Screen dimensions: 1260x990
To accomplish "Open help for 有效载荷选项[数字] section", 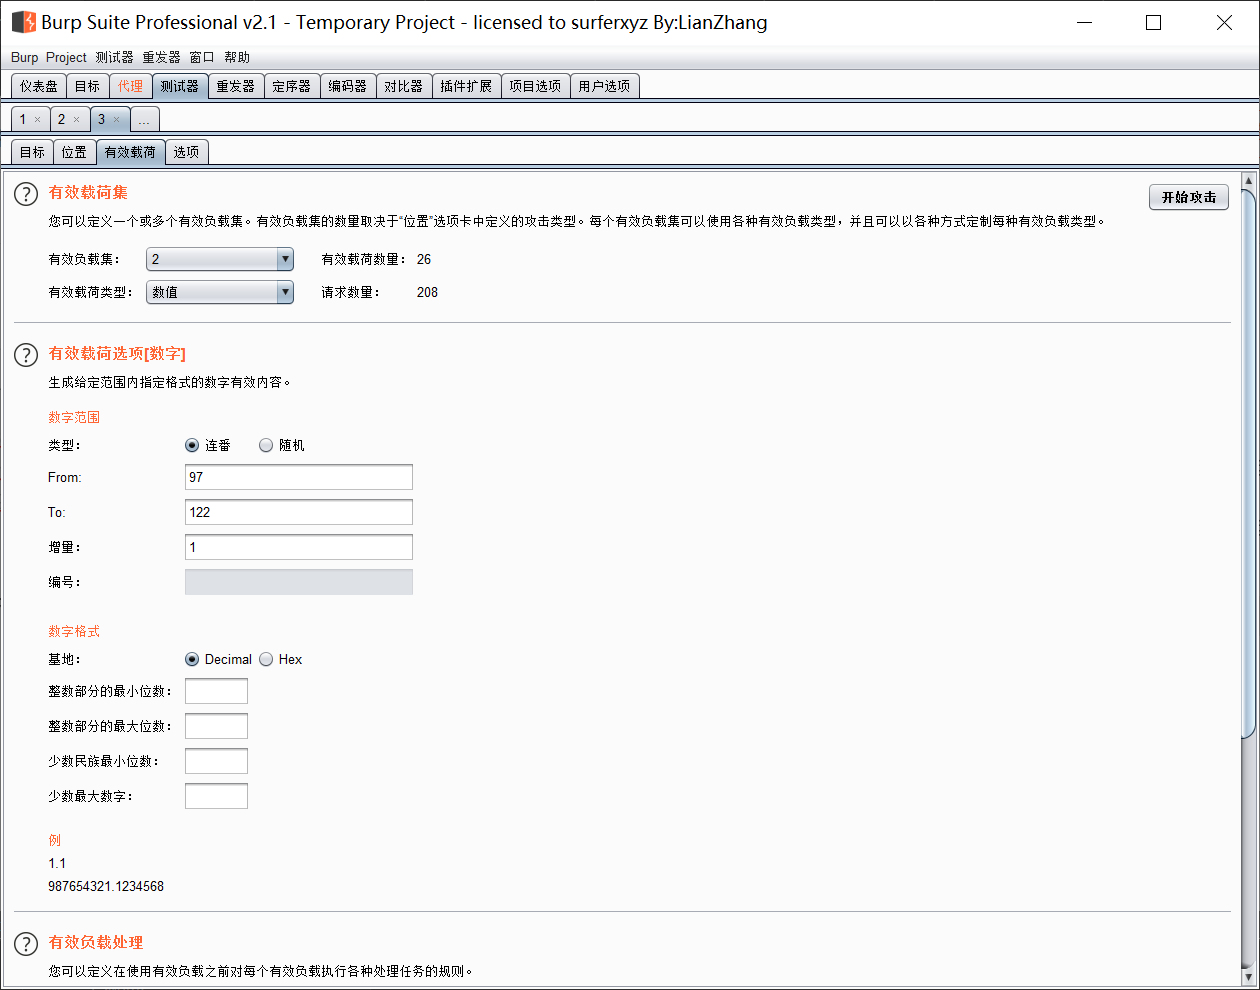I will point(26,355).
